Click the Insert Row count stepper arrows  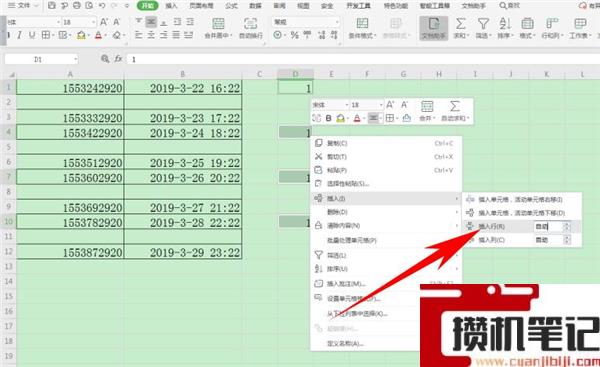pyautogui.click(x=567, y=227)
